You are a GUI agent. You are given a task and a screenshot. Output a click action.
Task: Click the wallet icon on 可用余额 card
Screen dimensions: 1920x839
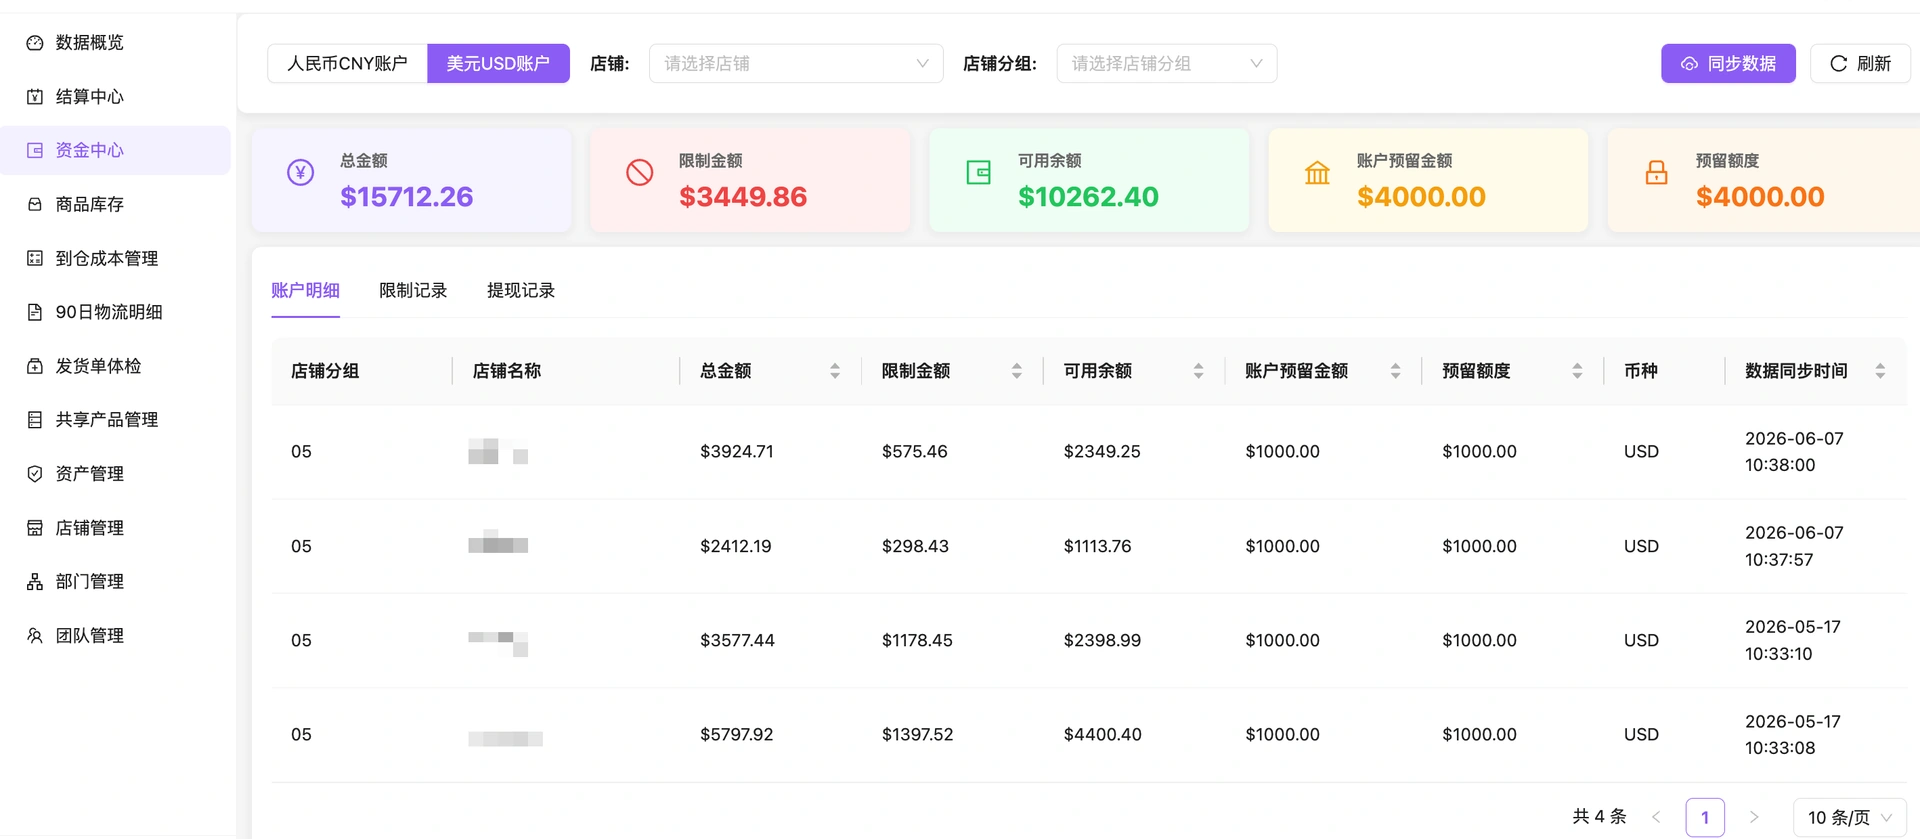pos(978,172)
